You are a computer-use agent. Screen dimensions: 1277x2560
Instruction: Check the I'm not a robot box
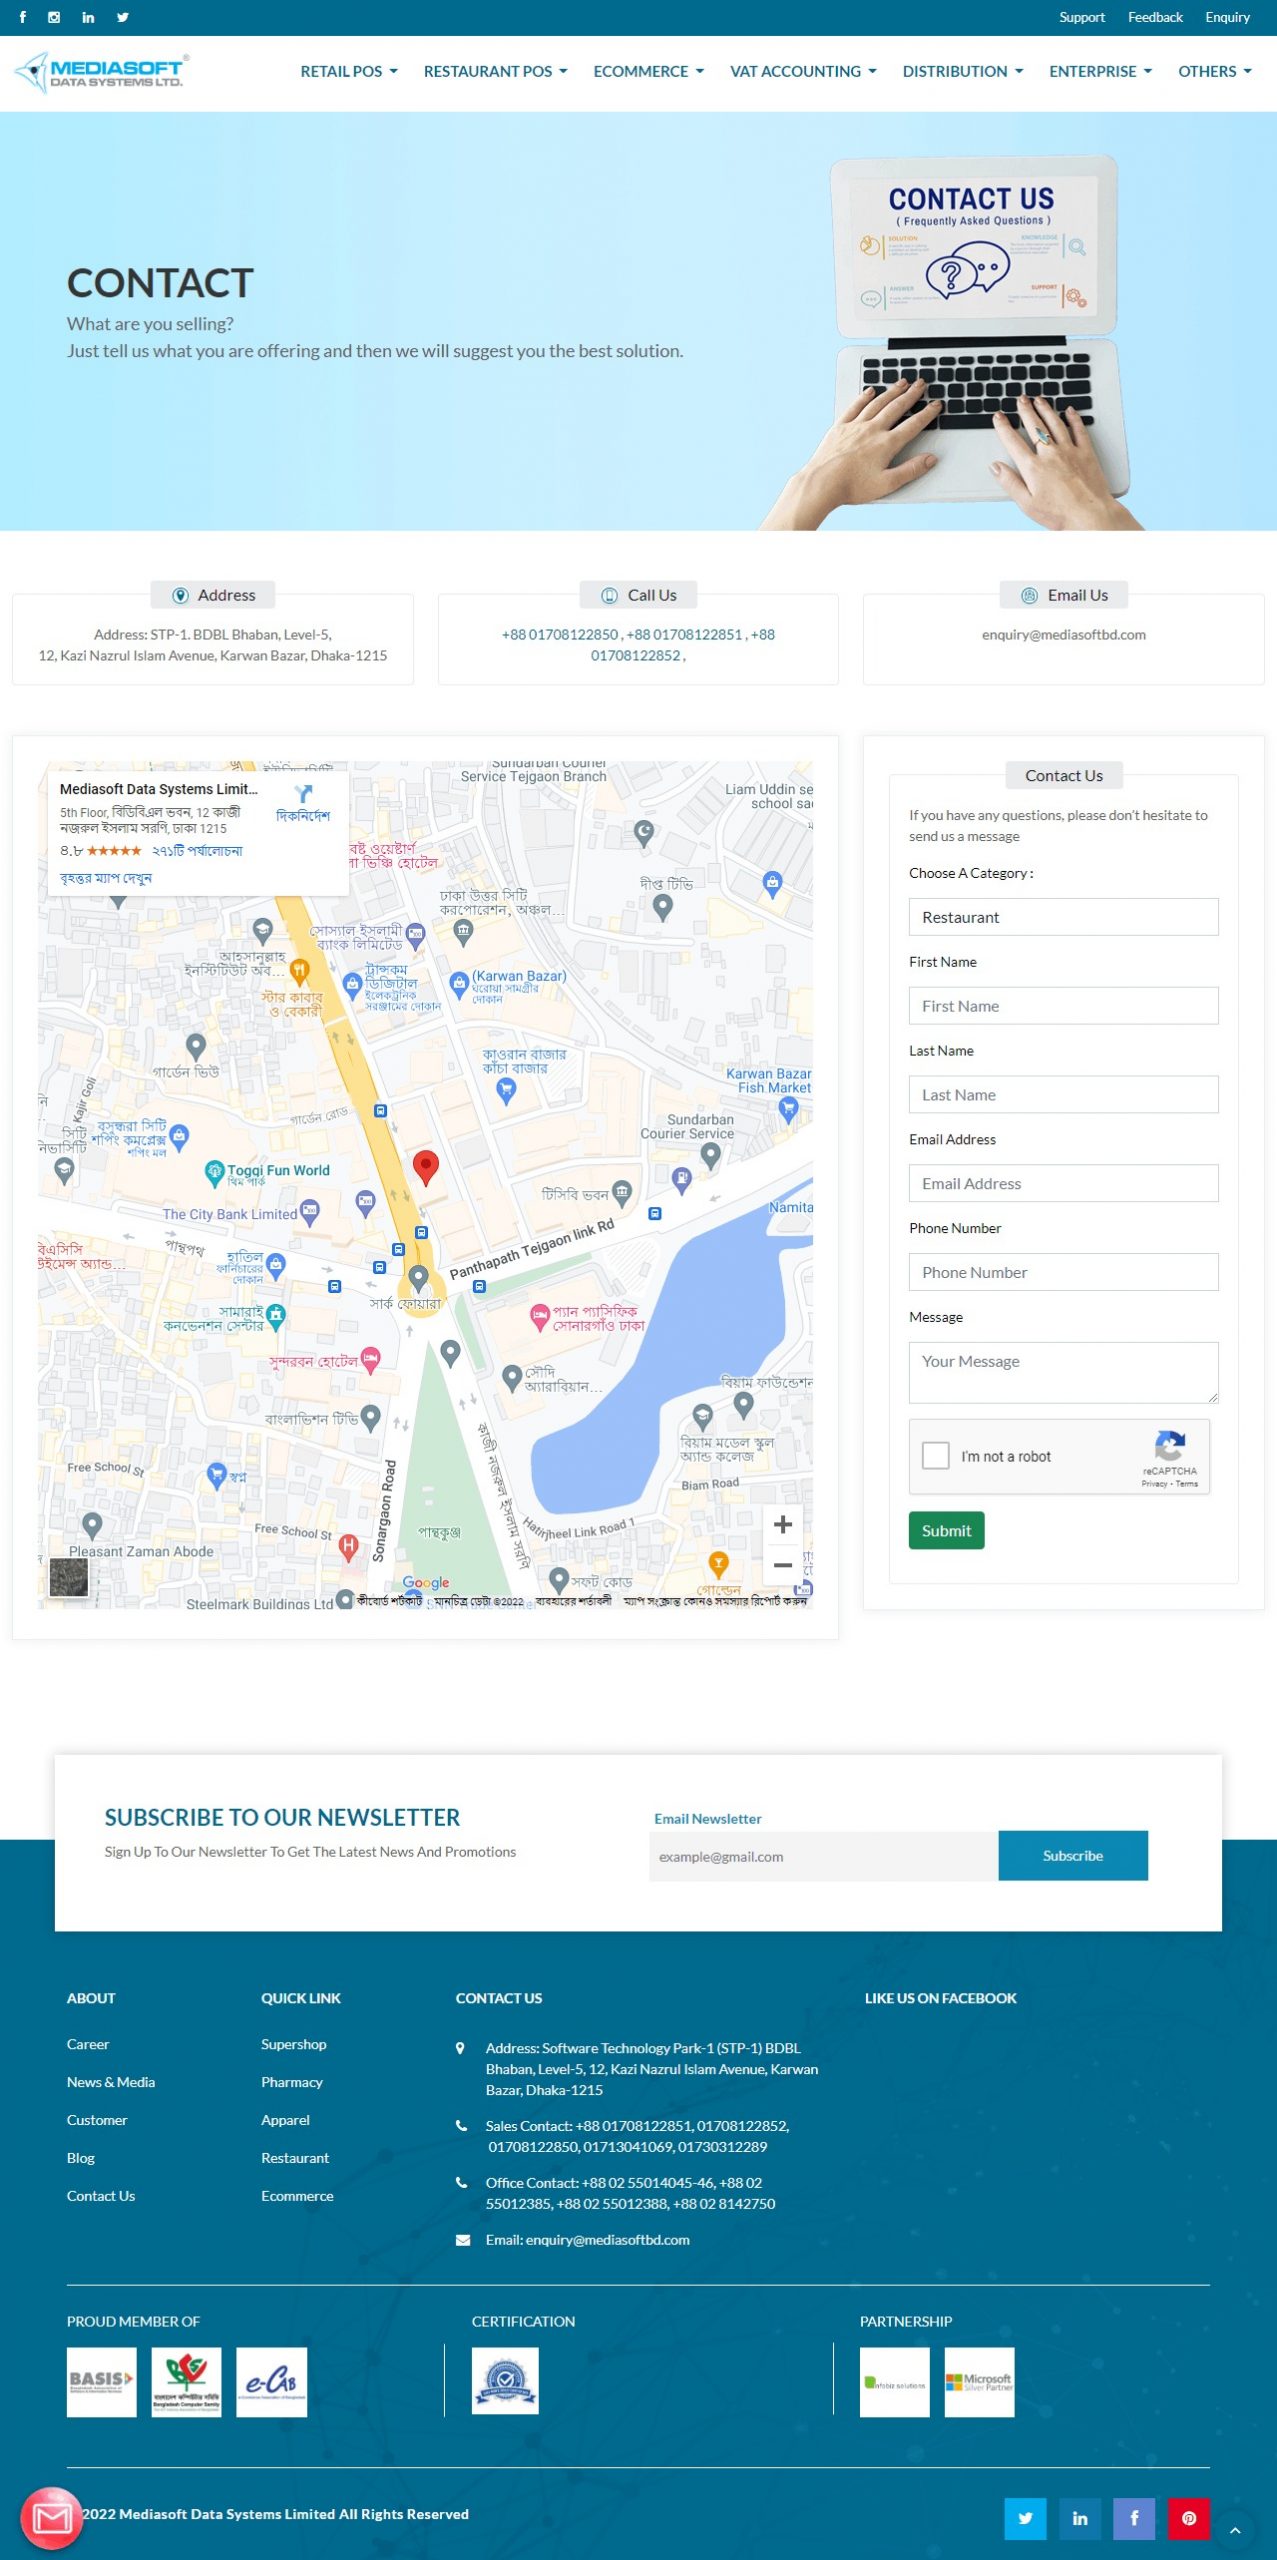pyautogui.click(x=936, y=1455)
